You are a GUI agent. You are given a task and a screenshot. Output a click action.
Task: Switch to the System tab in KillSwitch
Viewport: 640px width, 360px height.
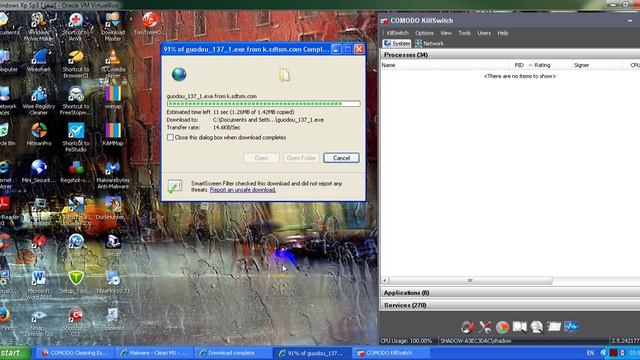397,43
